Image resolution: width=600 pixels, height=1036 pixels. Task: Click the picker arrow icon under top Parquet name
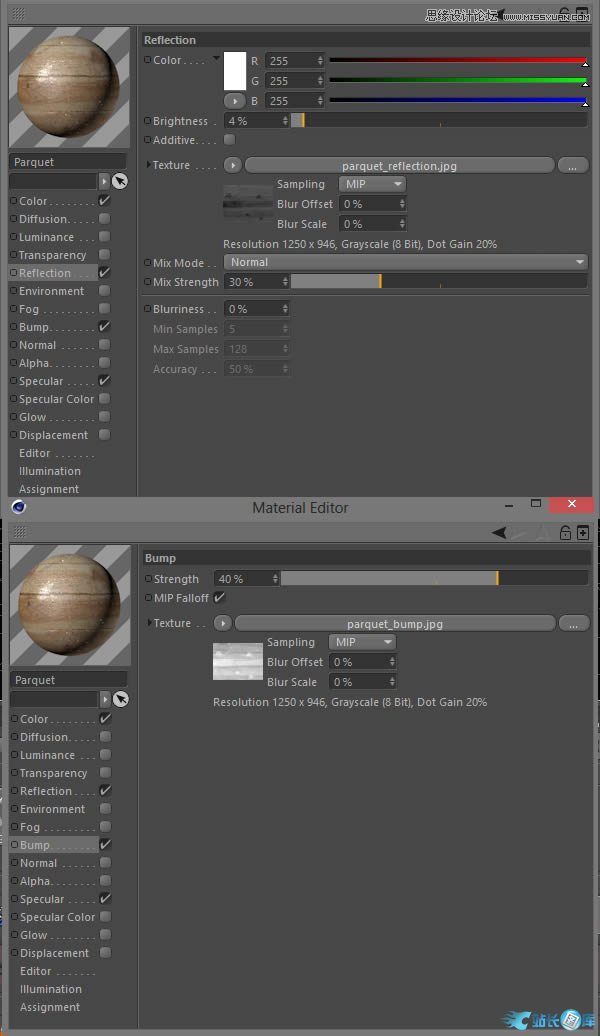pyautogui.click(x=119, y=181)
